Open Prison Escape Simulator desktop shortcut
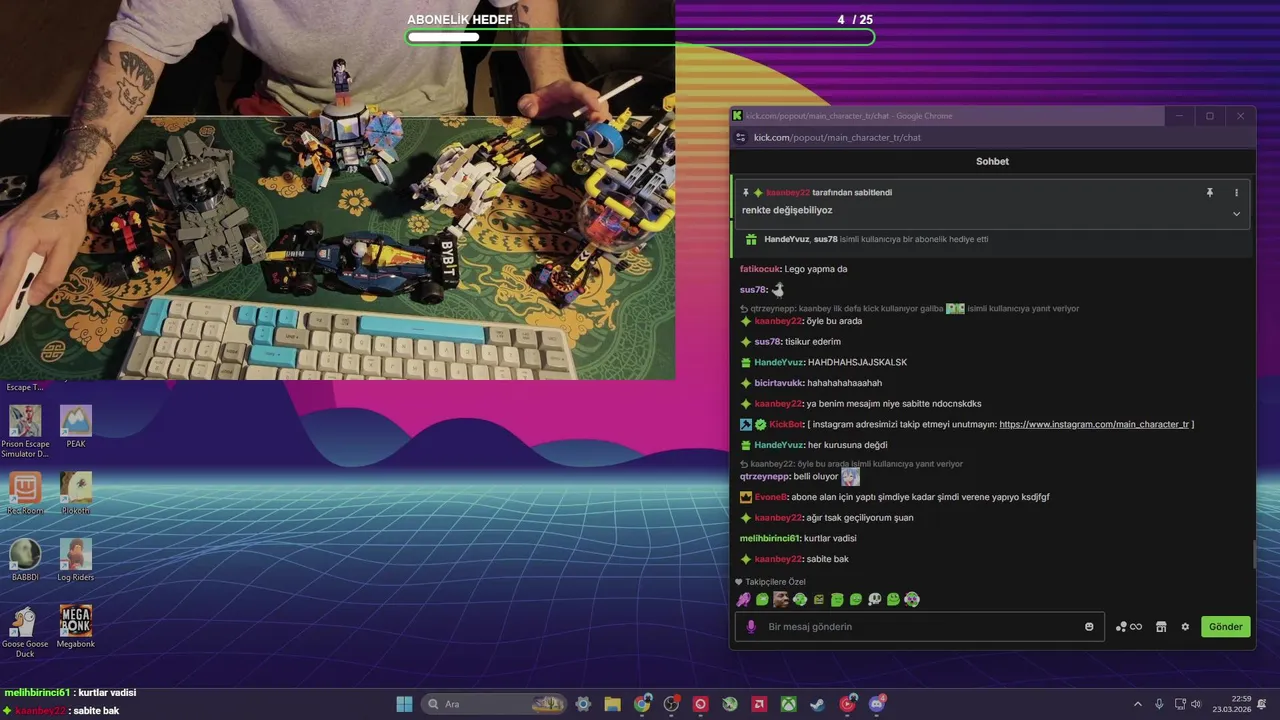The width and height of the screenshot is (1280, 720). point(25,431)
